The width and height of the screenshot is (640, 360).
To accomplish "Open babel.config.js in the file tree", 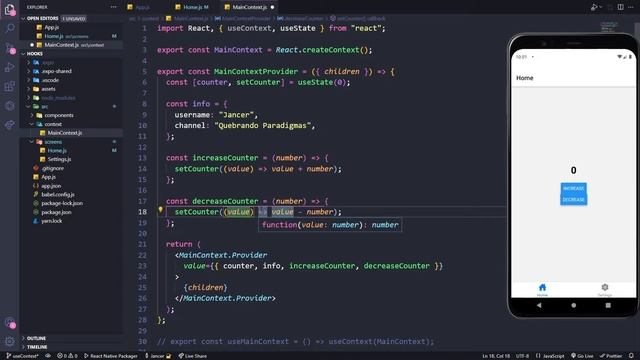I will 58,195.
